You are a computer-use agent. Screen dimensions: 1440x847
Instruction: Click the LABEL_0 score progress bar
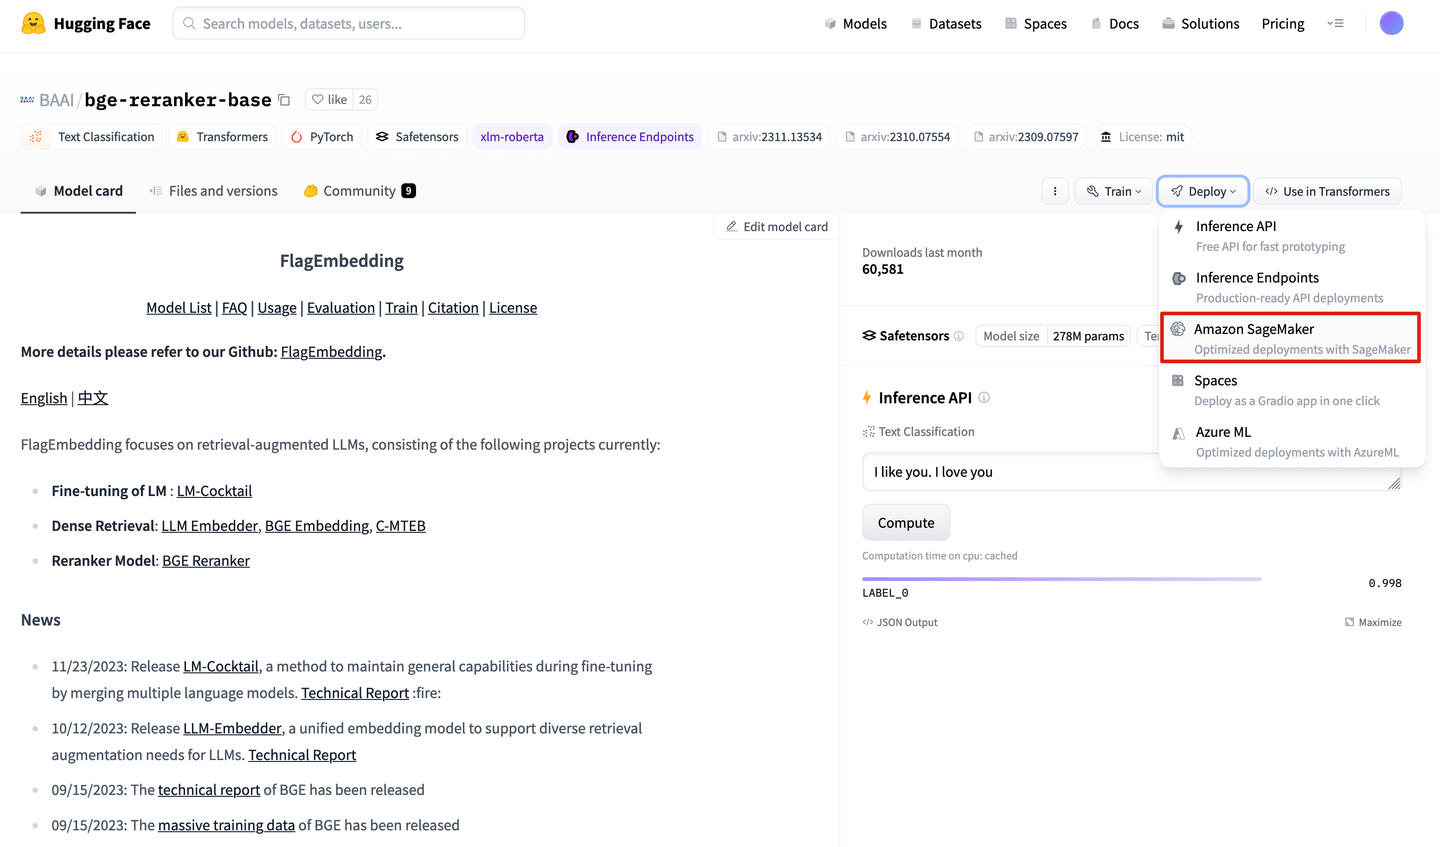pos(1062,579)
